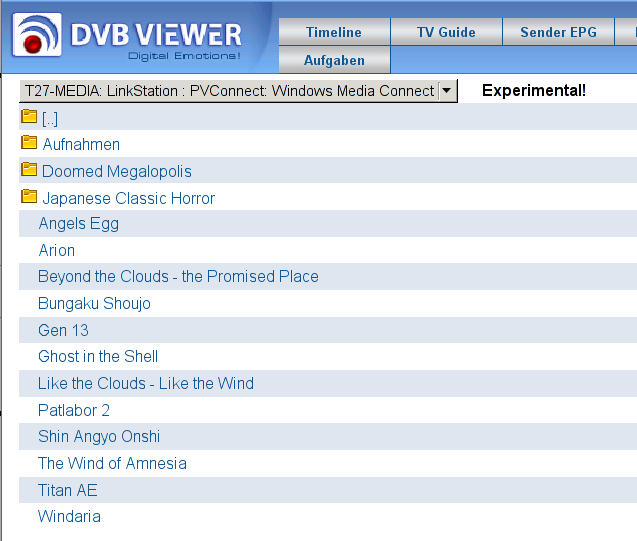The height and width of the screenshot is (541, 637).
Task: Open the Sender EPG tab
Action: (x=558, y=32)
